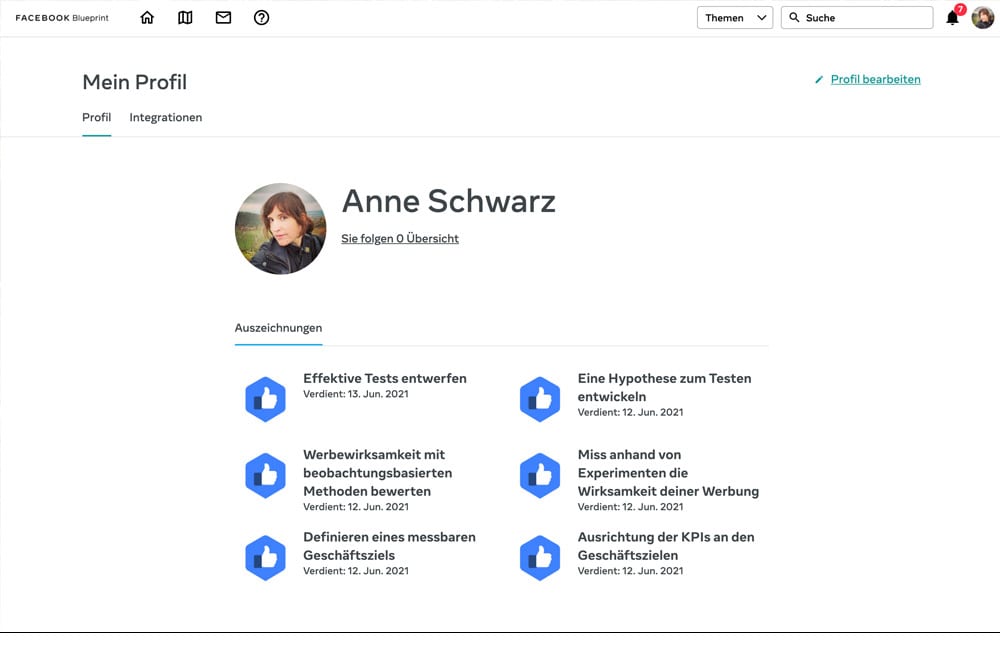The height and width of the screenshot is (667, 1000).
Task: Open the courses catalog map icon
Action: pyautogui.click(x=185, y=17)
